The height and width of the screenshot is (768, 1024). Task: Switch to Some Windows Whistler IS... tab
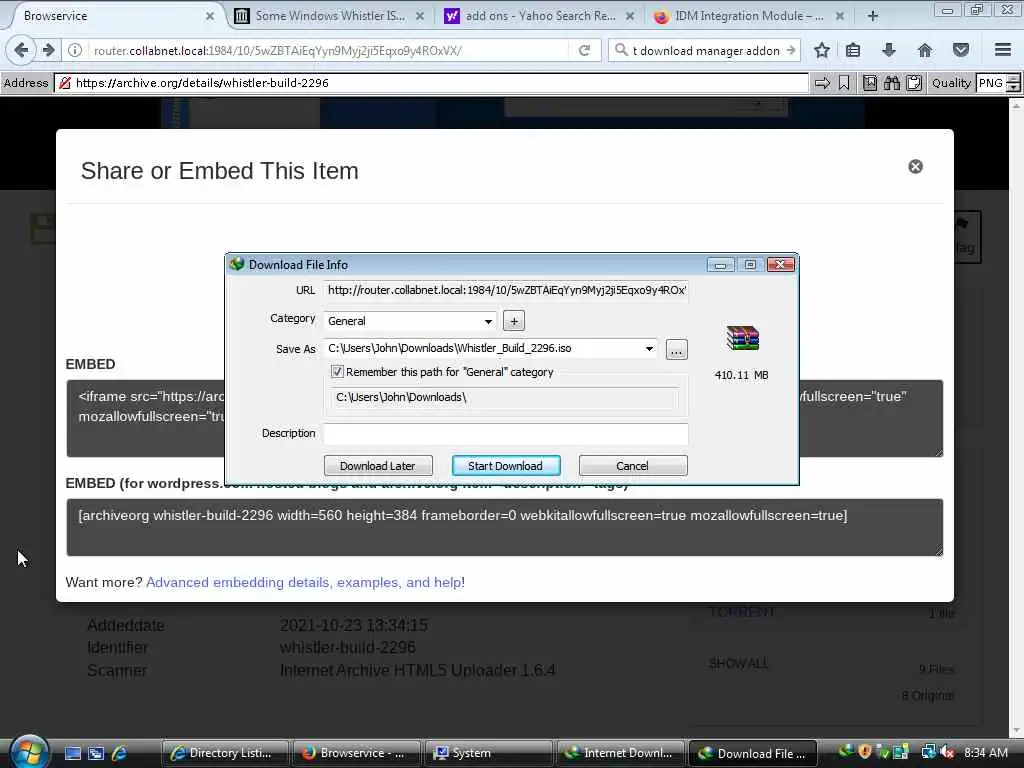pos(330,16)
